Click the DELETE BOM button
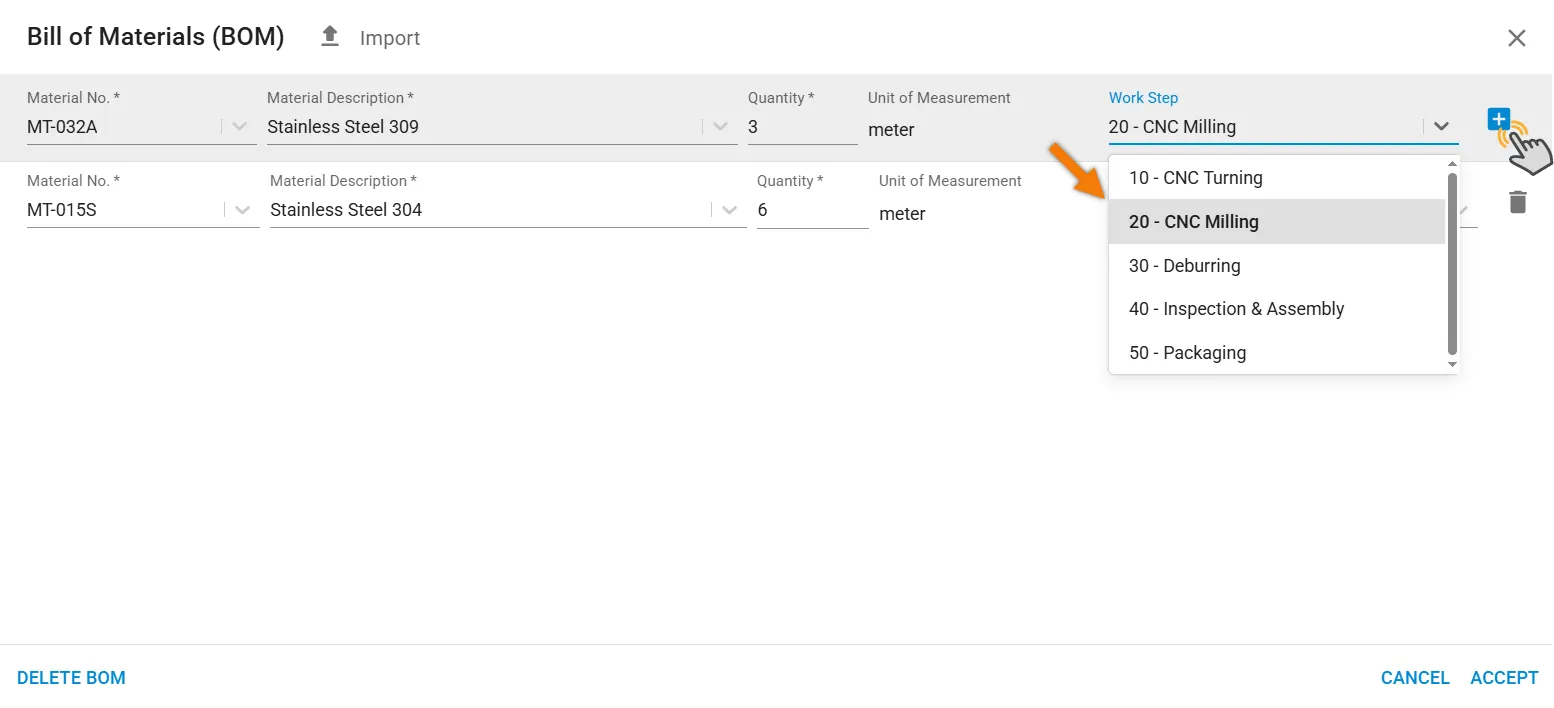 (x=71, y=678)
